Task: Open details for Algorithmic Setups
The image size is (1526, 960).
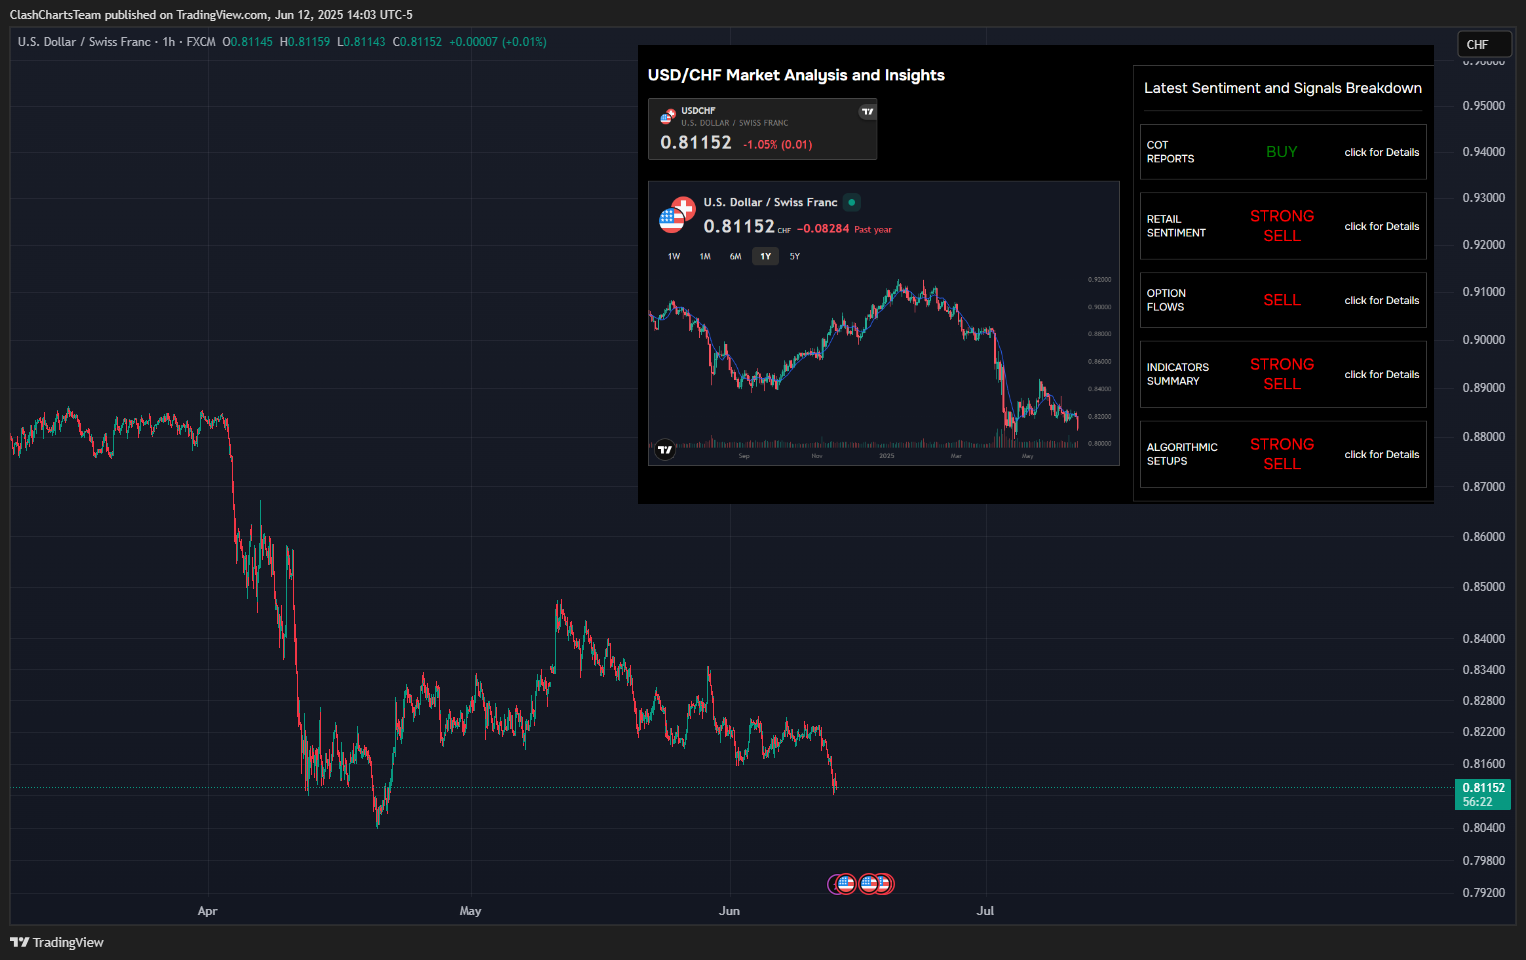Action: 1381,455
